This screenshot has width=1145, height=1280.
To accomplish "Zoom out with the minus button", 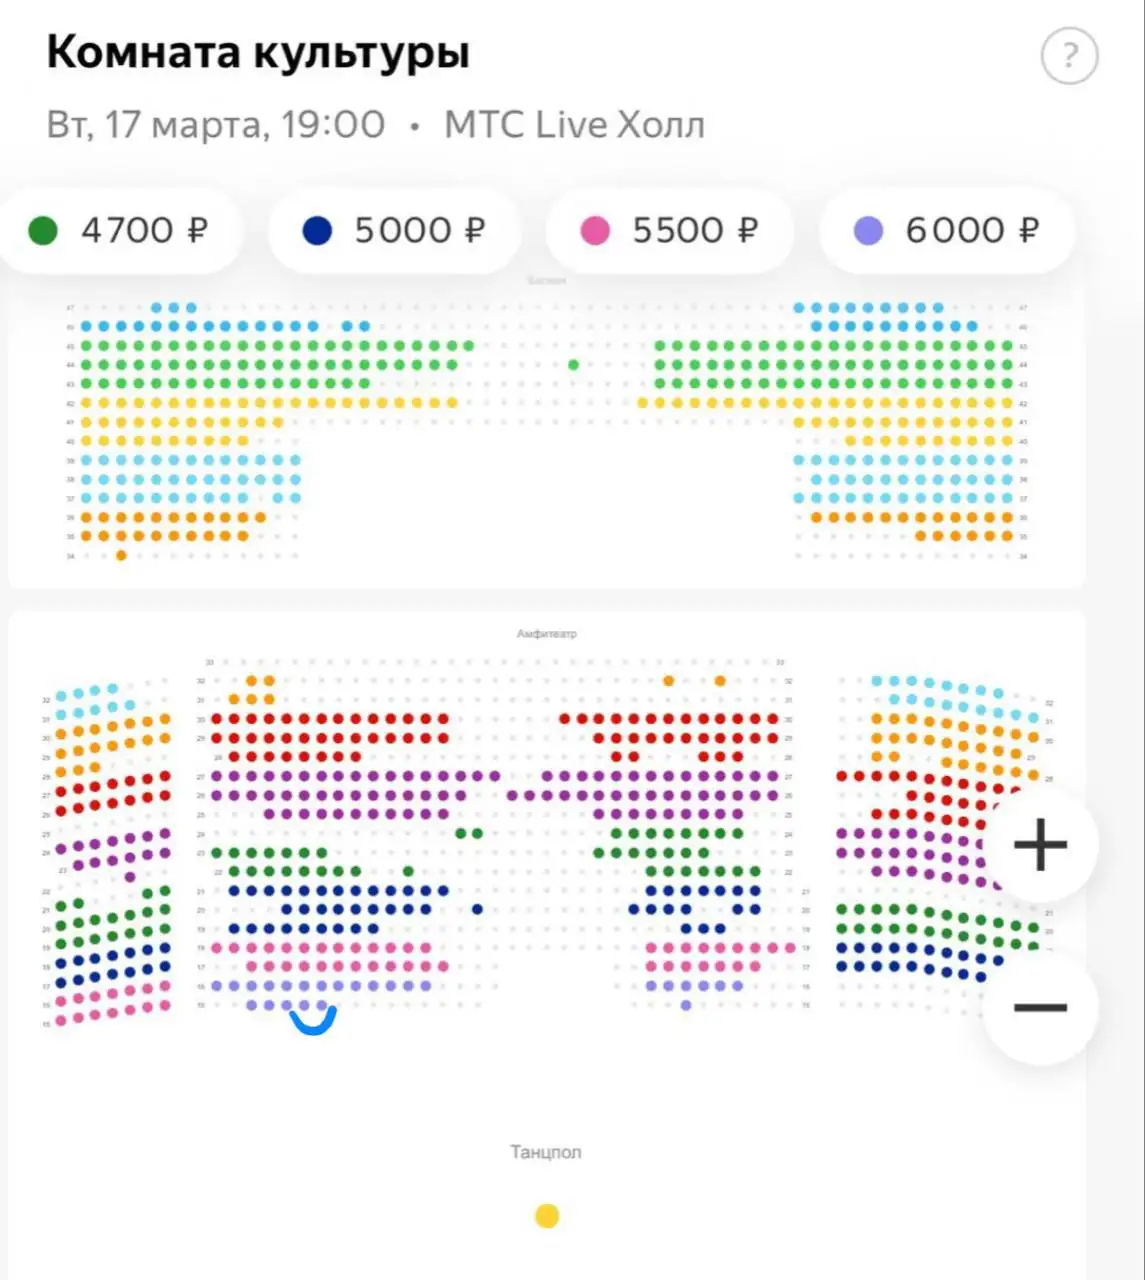I will pos(1040,1007).
